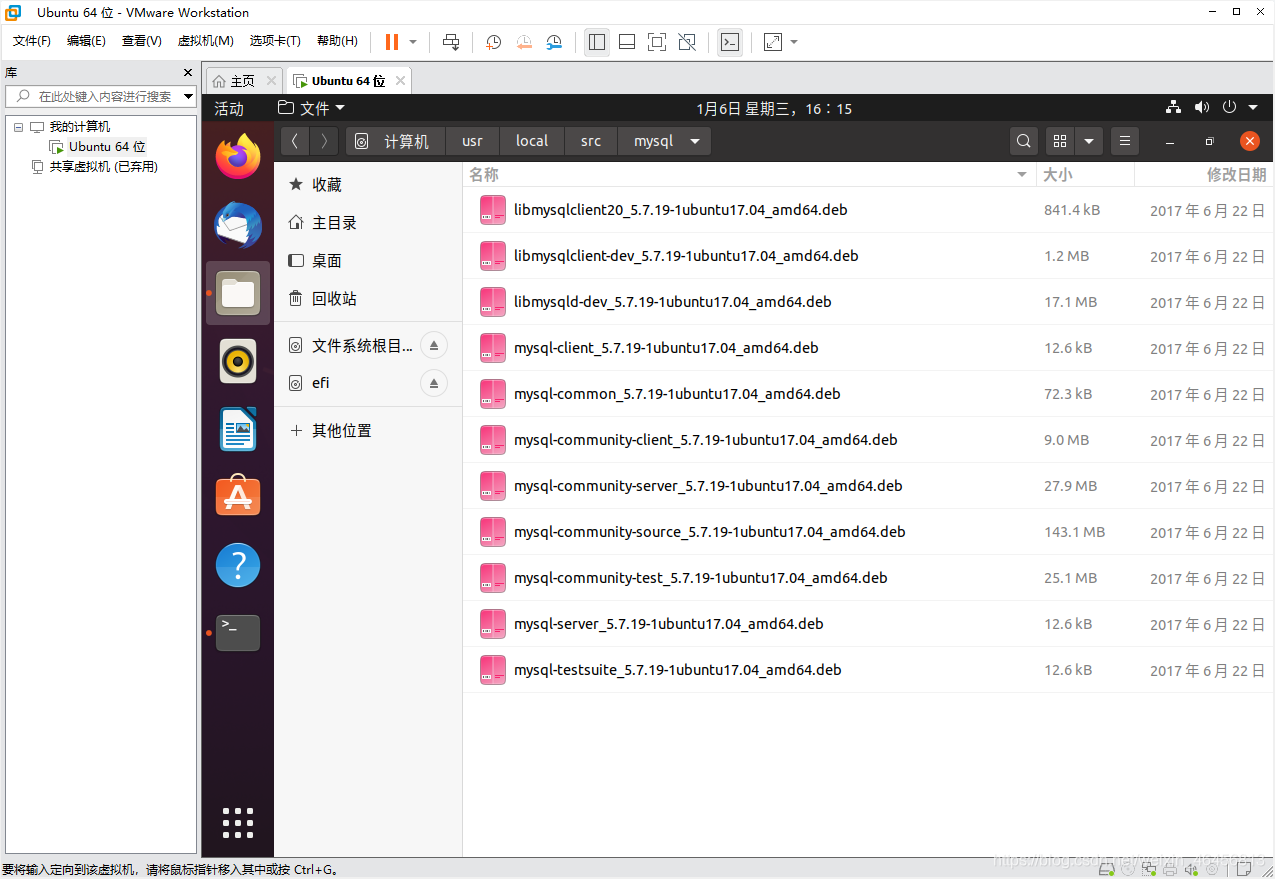Click 活动 activities button
Viewport: 1275px width, 879px height.
click(229, 108)
